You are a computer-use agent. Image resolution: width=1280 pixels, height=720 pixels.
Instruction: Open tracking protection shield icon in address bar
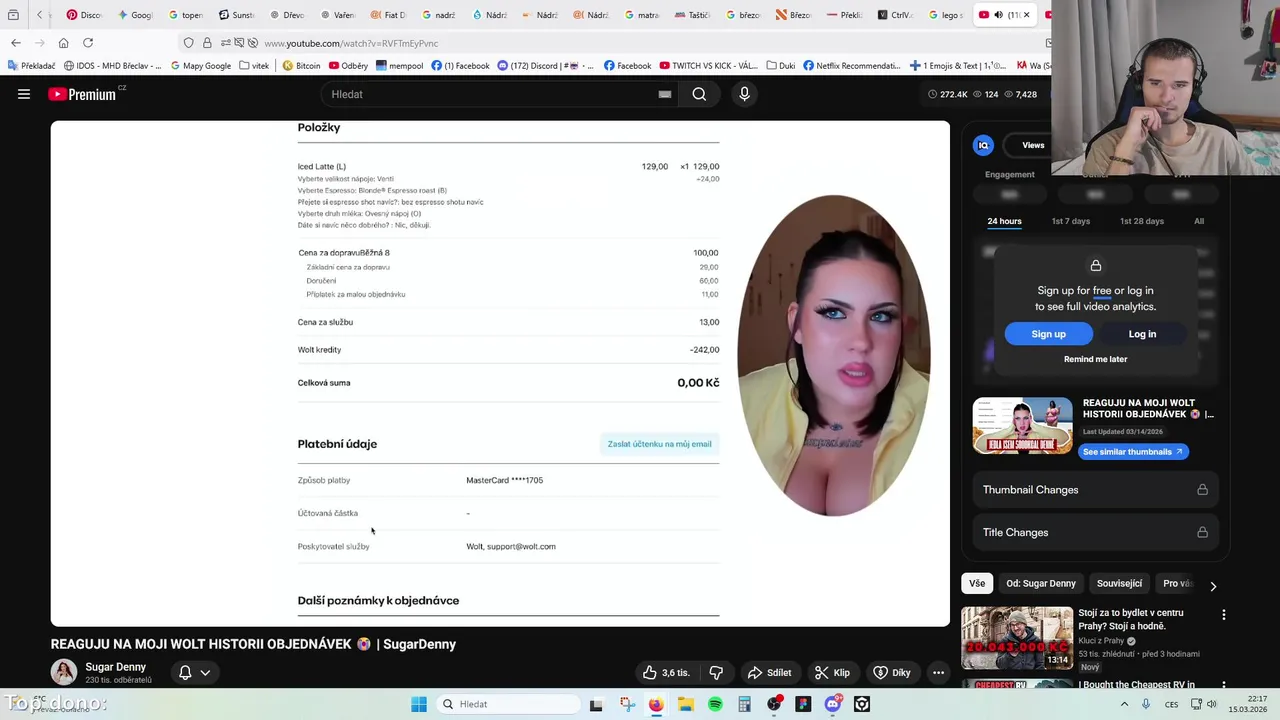pyautogui.click(x=188, y=43)
